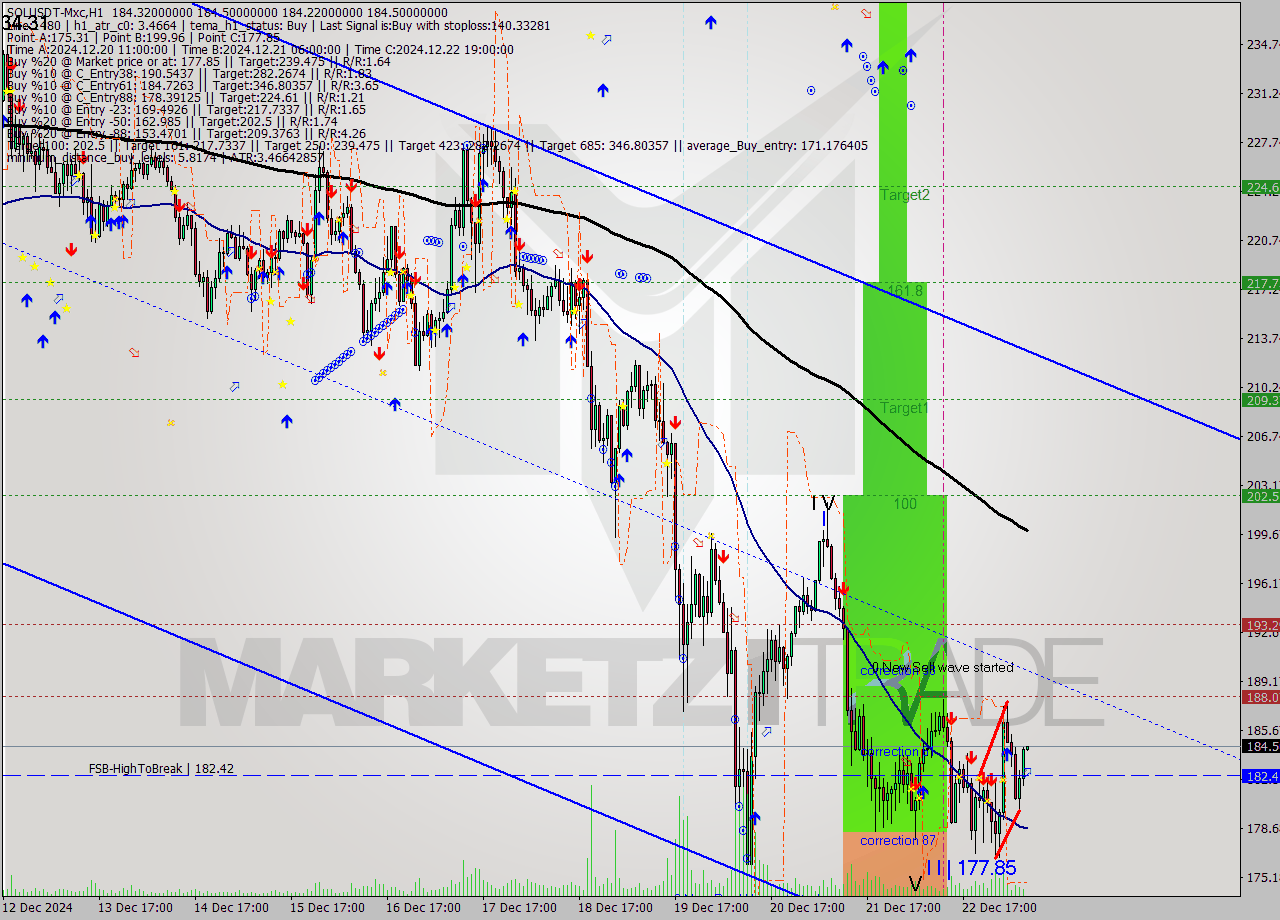Click the 231.2 price axis label
This screenshot has width=1280, height=920.
[1262, 93]
